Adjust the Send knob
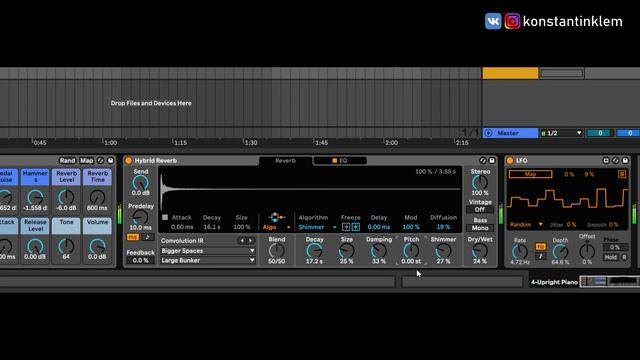Image resolution: width=640 pixels, height=360 pixels. [141, 183]
